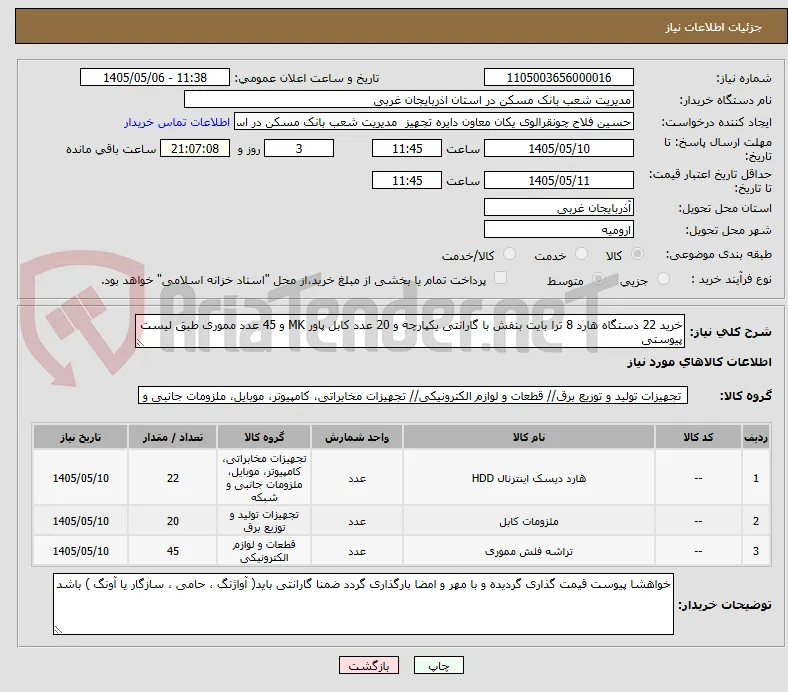788x692 pixels.
Task: Click the گروه کالا goods group field
Action: coord(413,396)
